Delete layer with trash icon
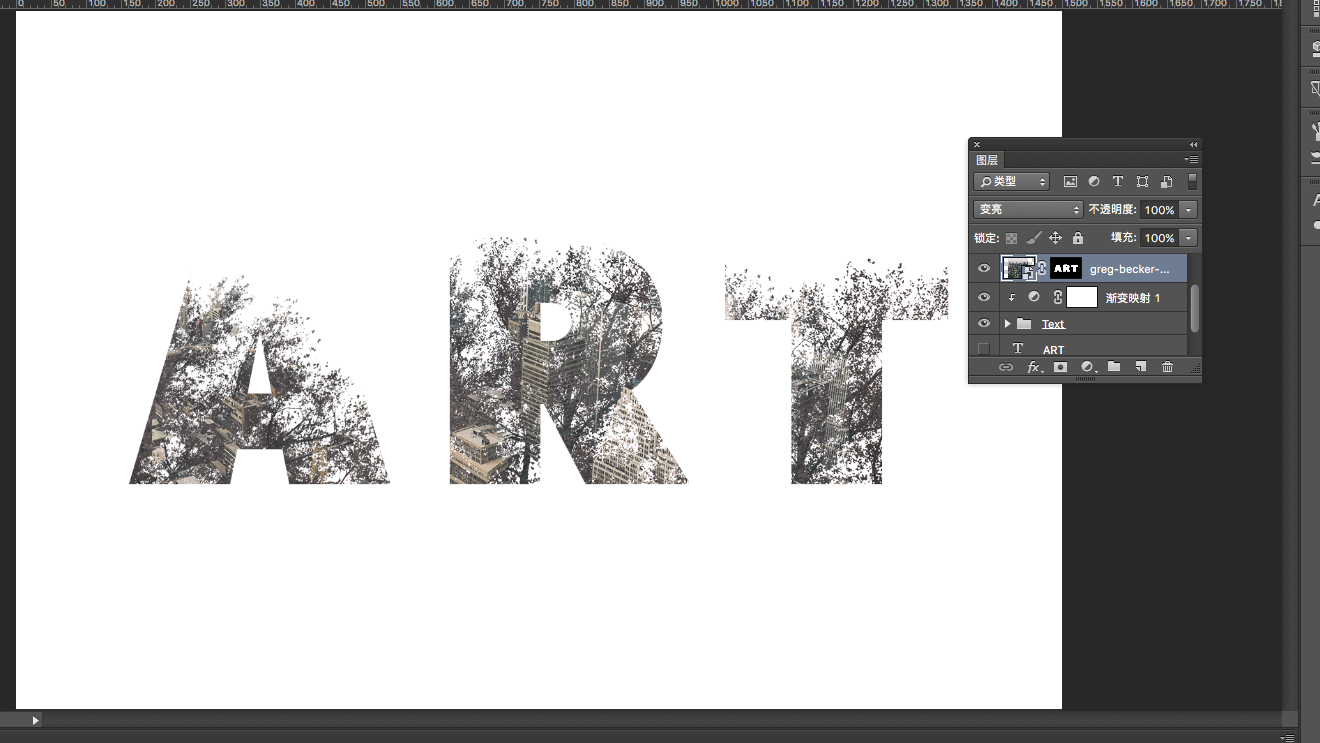This screenshot has width=1320, height=743. pyautogui.click(x=1167, y=368)
